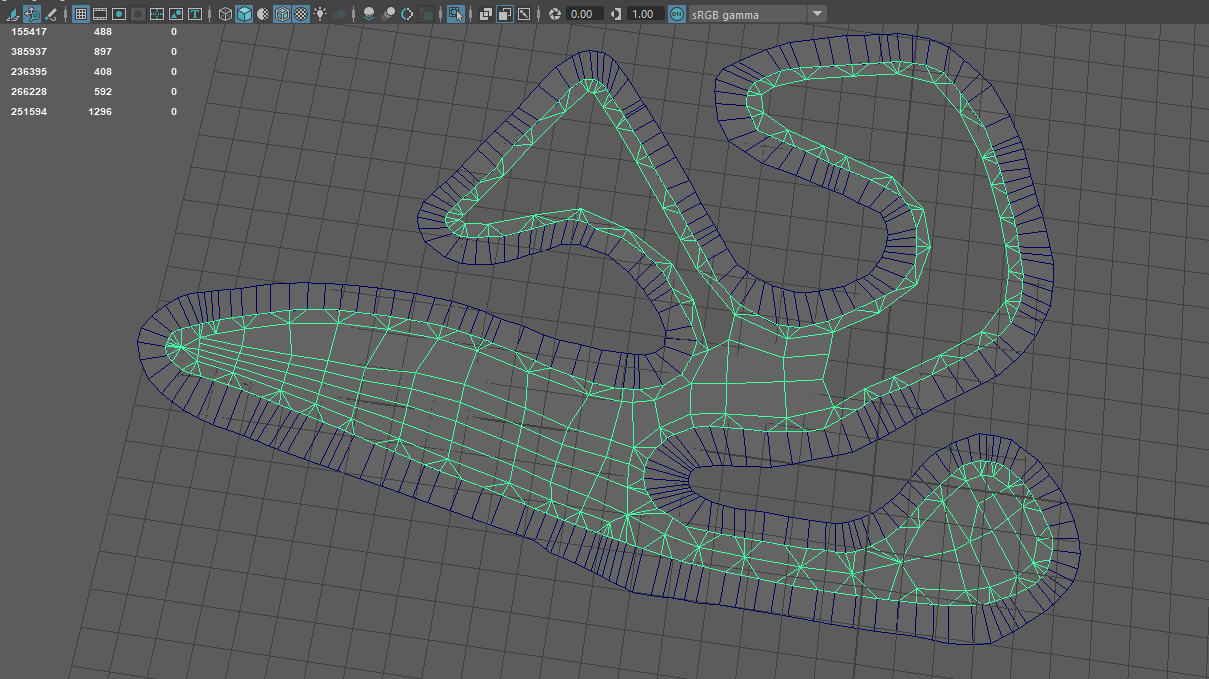The image size is (1209, 679).
Task: Toggle X-Ray display mode
Action: pyautogui.click(x=486, y=14)
